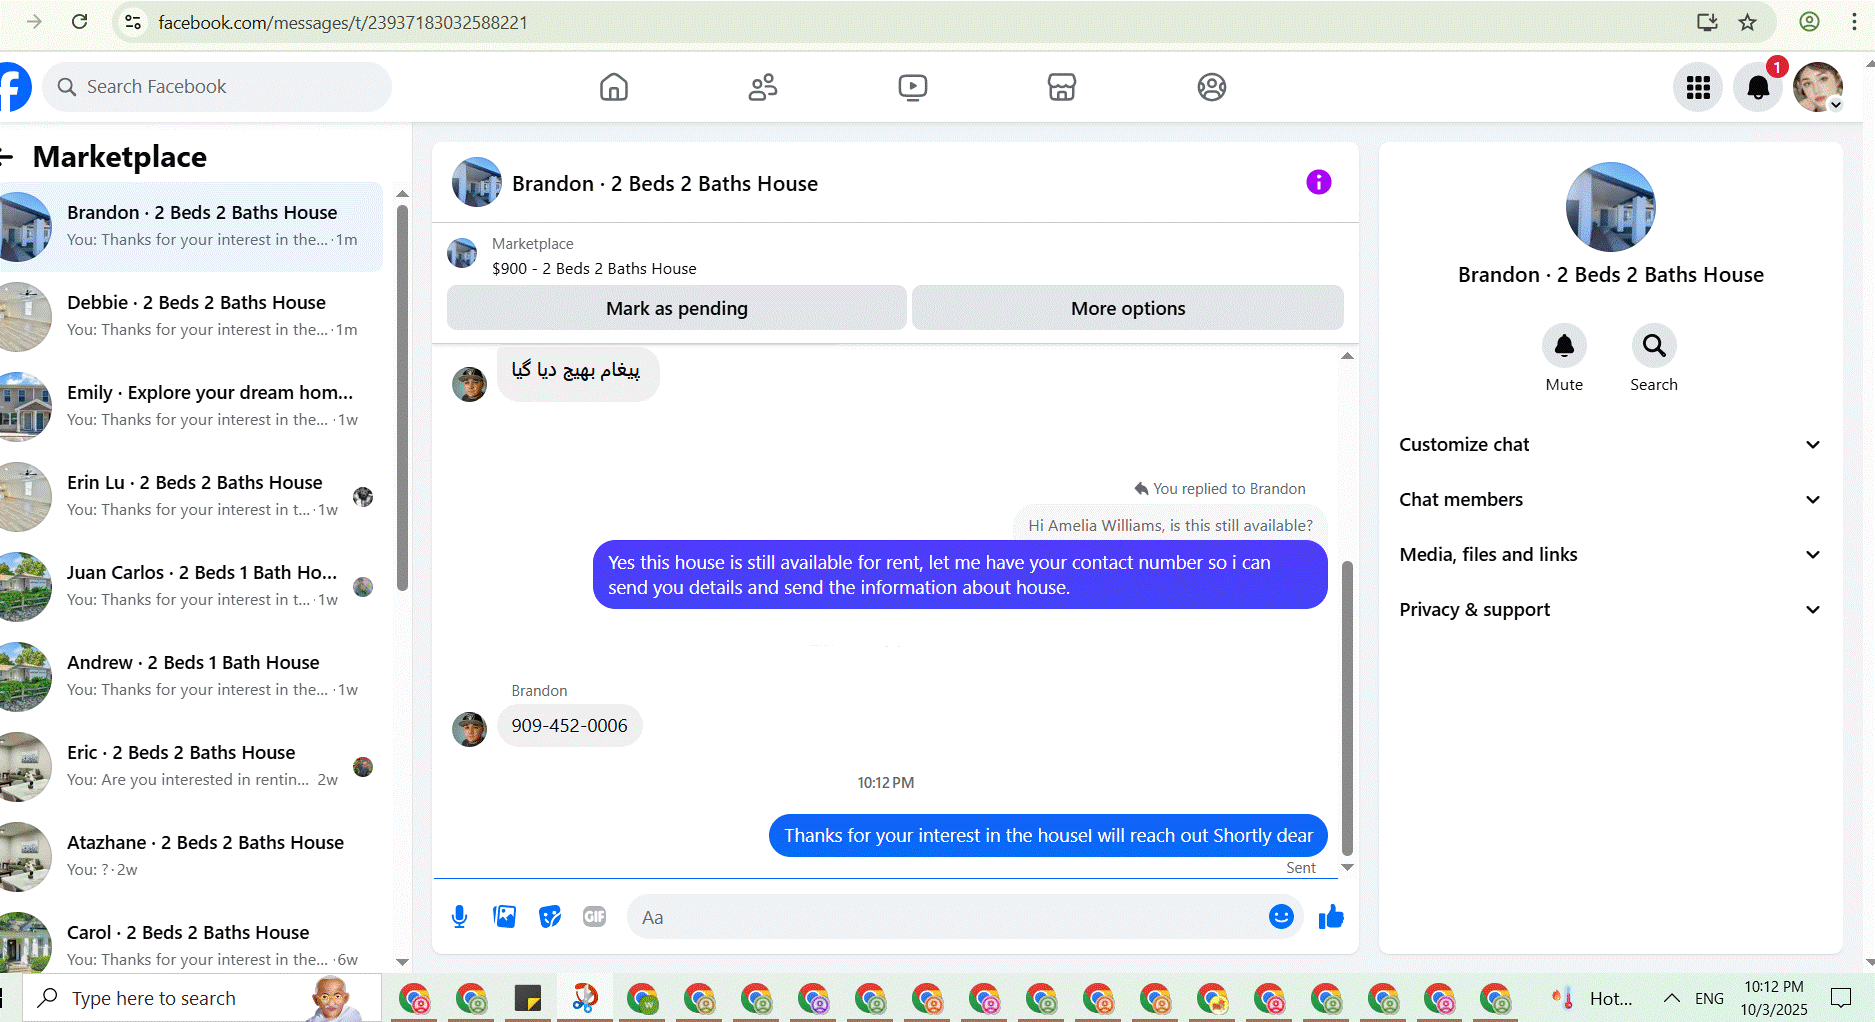This screenshot has width=1875, height=1022.
Task: Reload the browser page
Action: [80, 22]
